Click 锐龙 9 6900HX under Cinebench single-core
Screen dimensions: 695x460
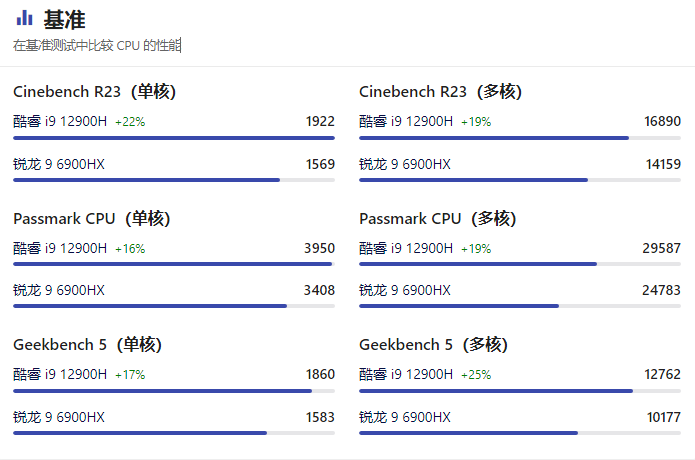click(x=59, y=164)
